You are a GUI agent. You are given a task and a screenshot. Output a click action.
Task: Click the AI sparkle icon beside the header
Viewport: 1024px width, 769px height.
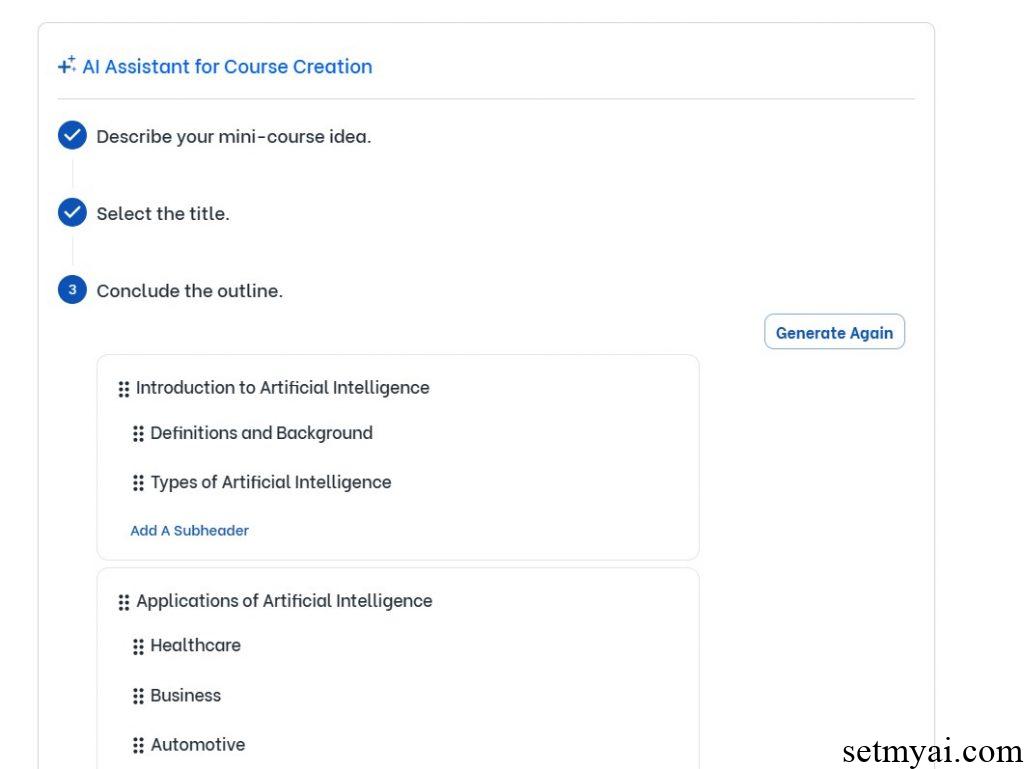pyautogui.click(x=67, y=65)
